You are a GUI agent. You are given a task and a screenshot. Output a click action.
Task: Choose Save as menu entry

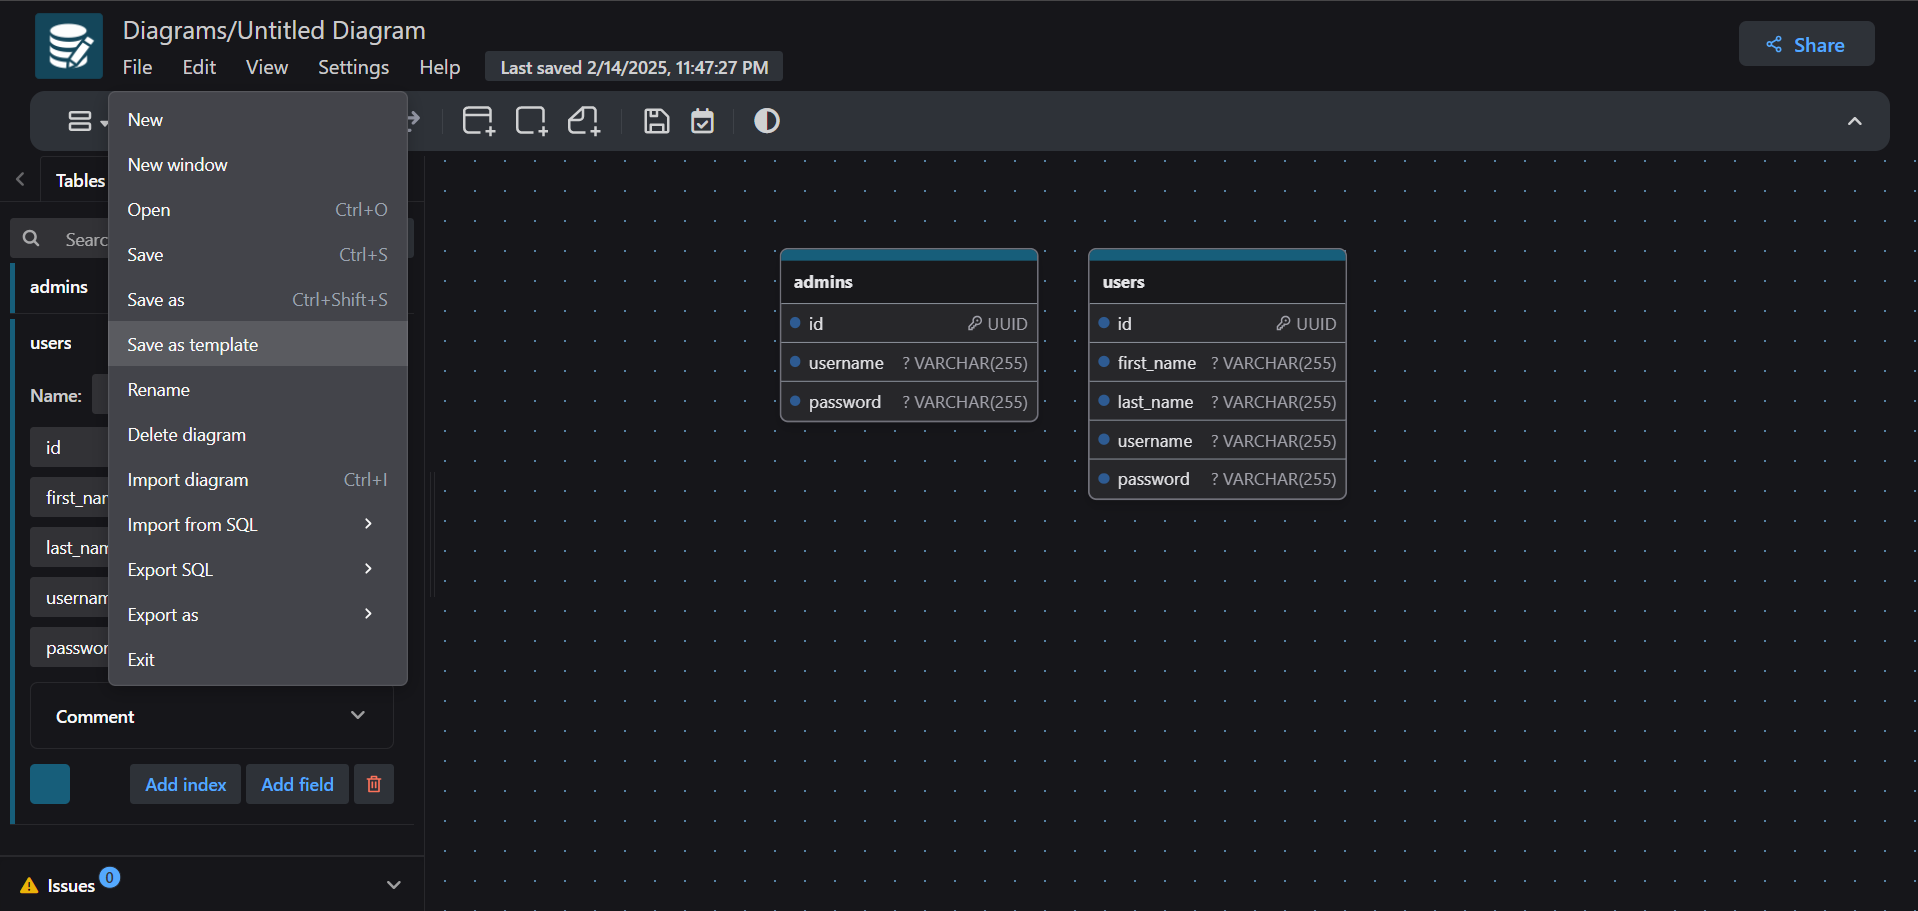click(x=258, y=299)
